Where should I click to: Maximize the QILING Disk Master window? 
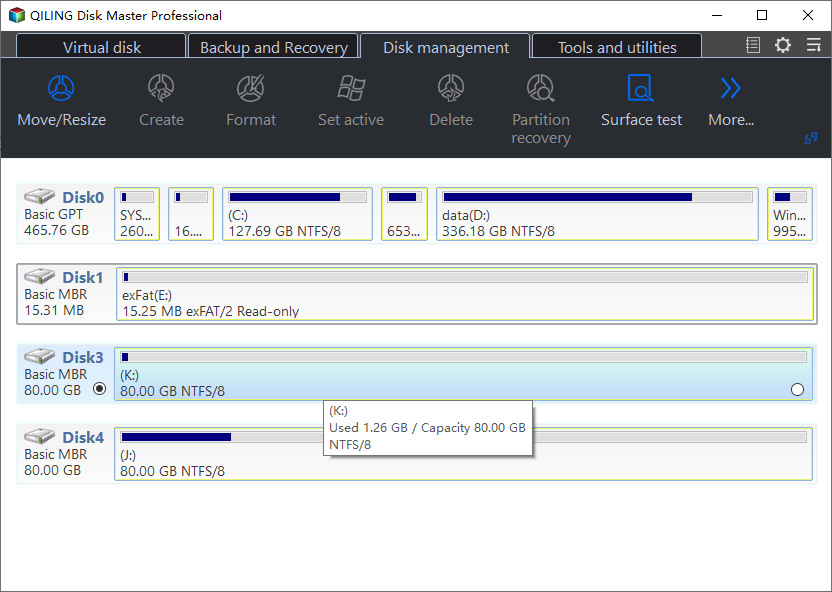(762, 15)
